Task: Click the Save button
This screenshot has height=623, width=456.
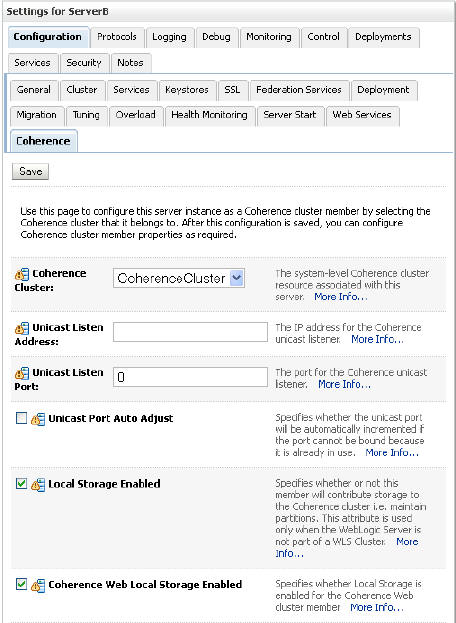Action: (x=30, y=172)
